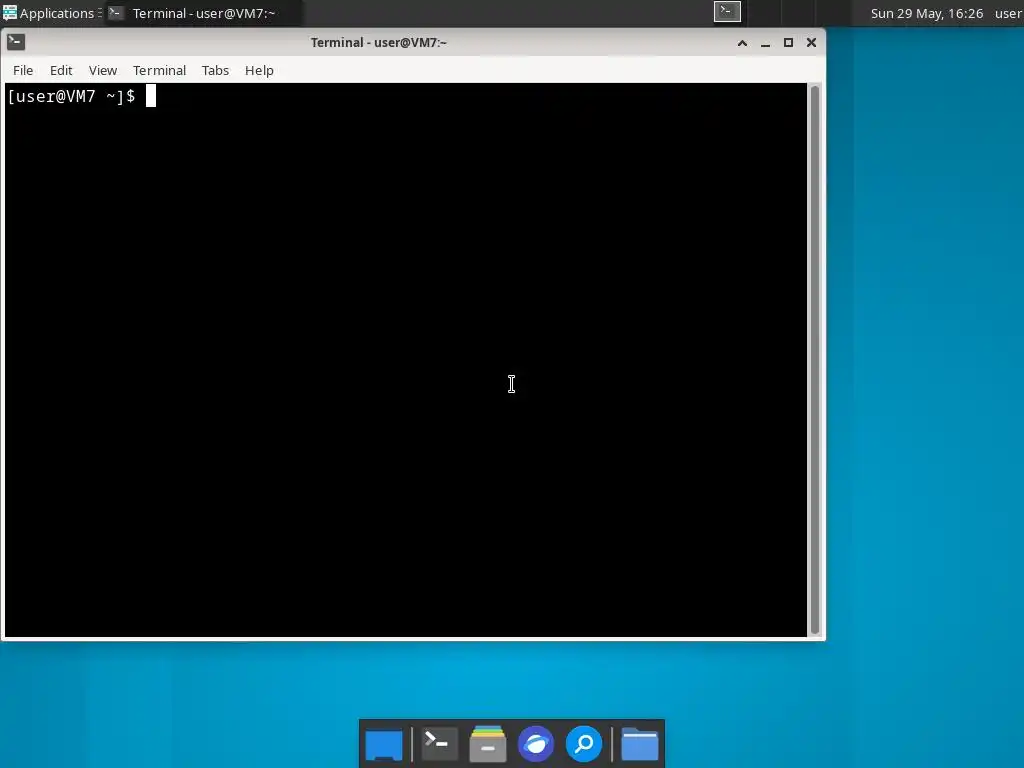This screenshot has height=768, width=1024.
Task: Open application finder magnifier in dock
Action: click(x=584, y=744)
